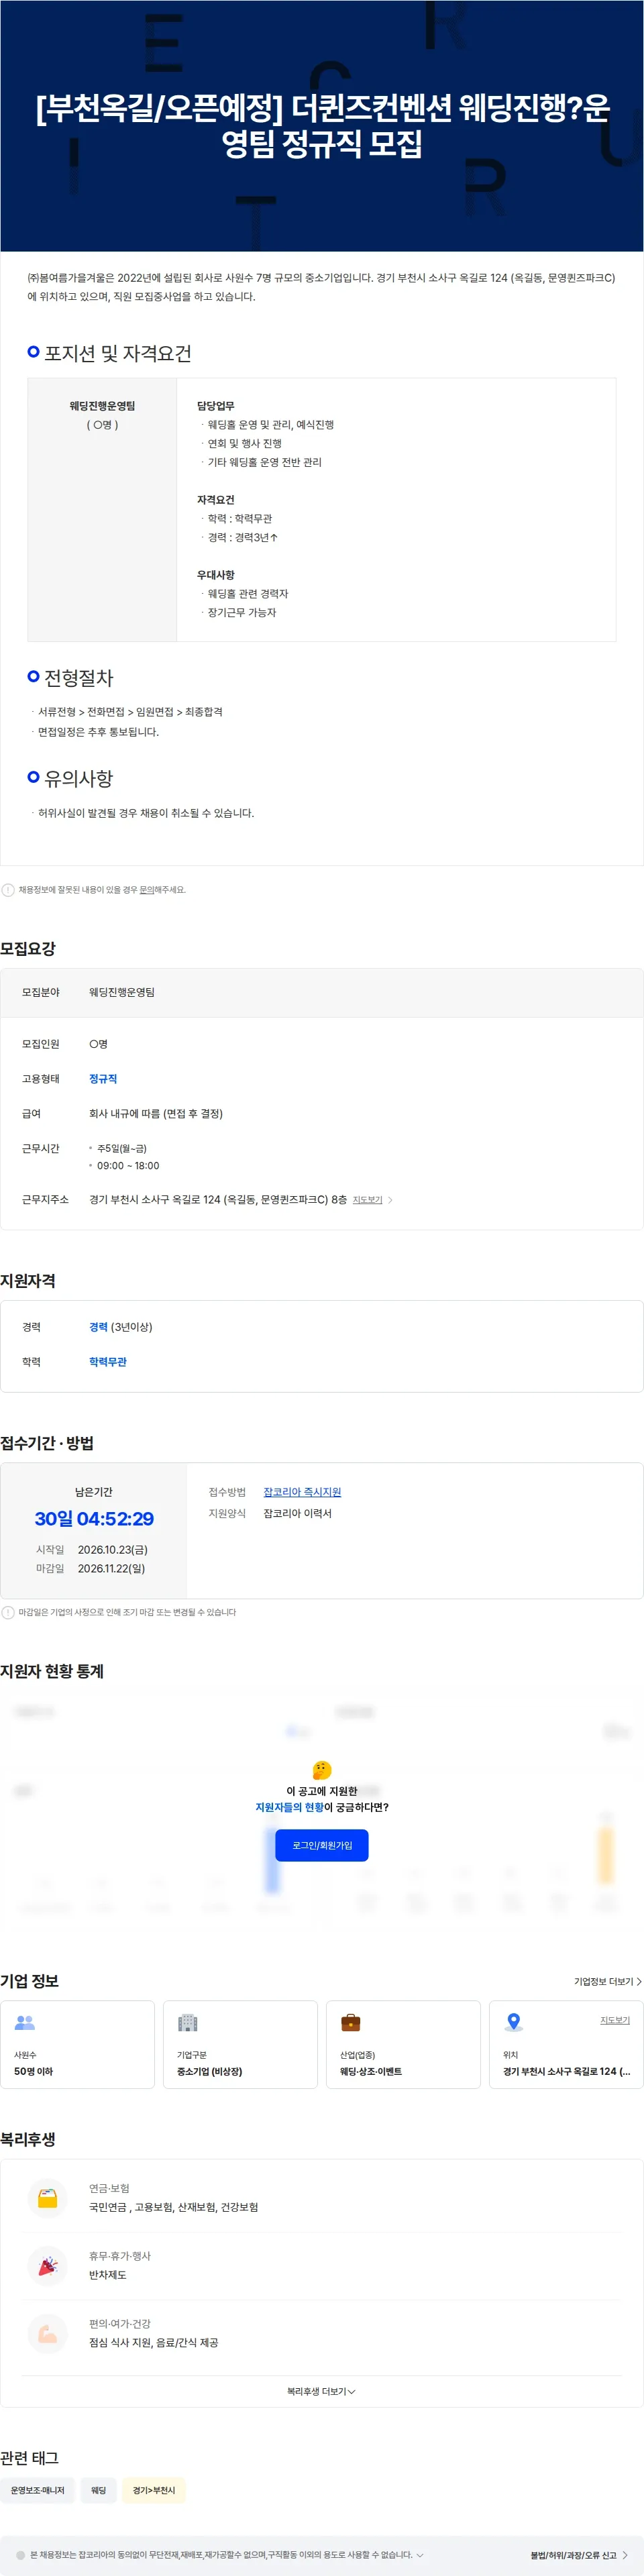Click the holiday and events party icon

47,2265
